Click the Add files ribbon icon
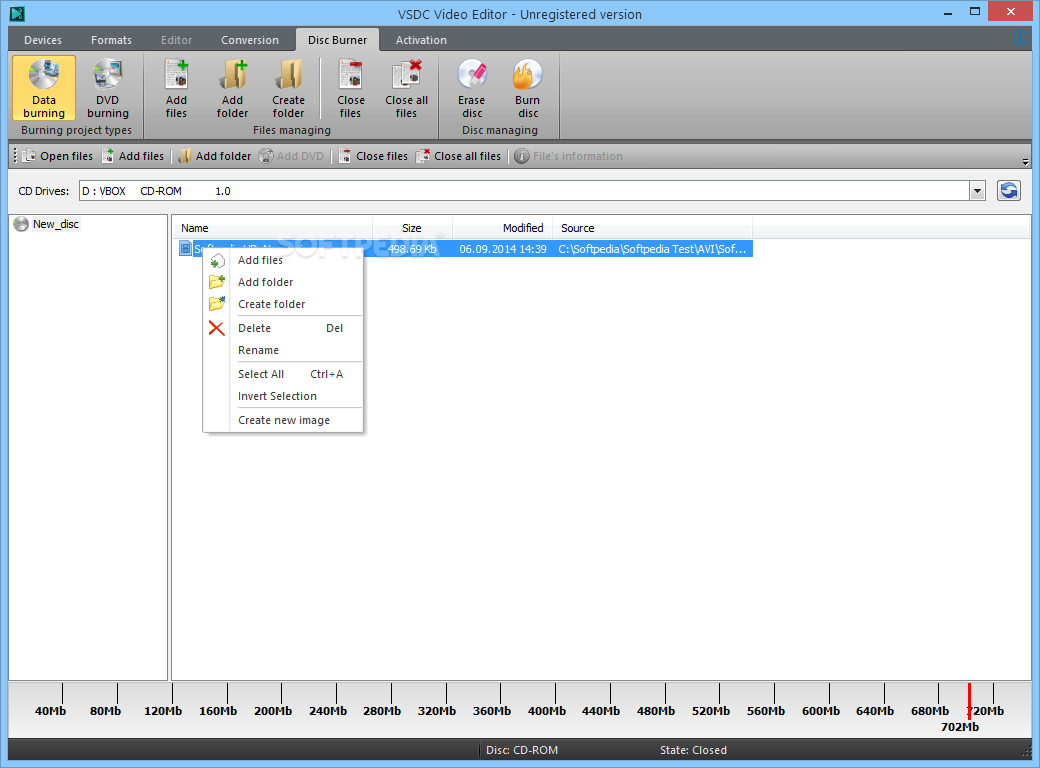The width and height of the screenshot is (1040, 768). point(176,88)
